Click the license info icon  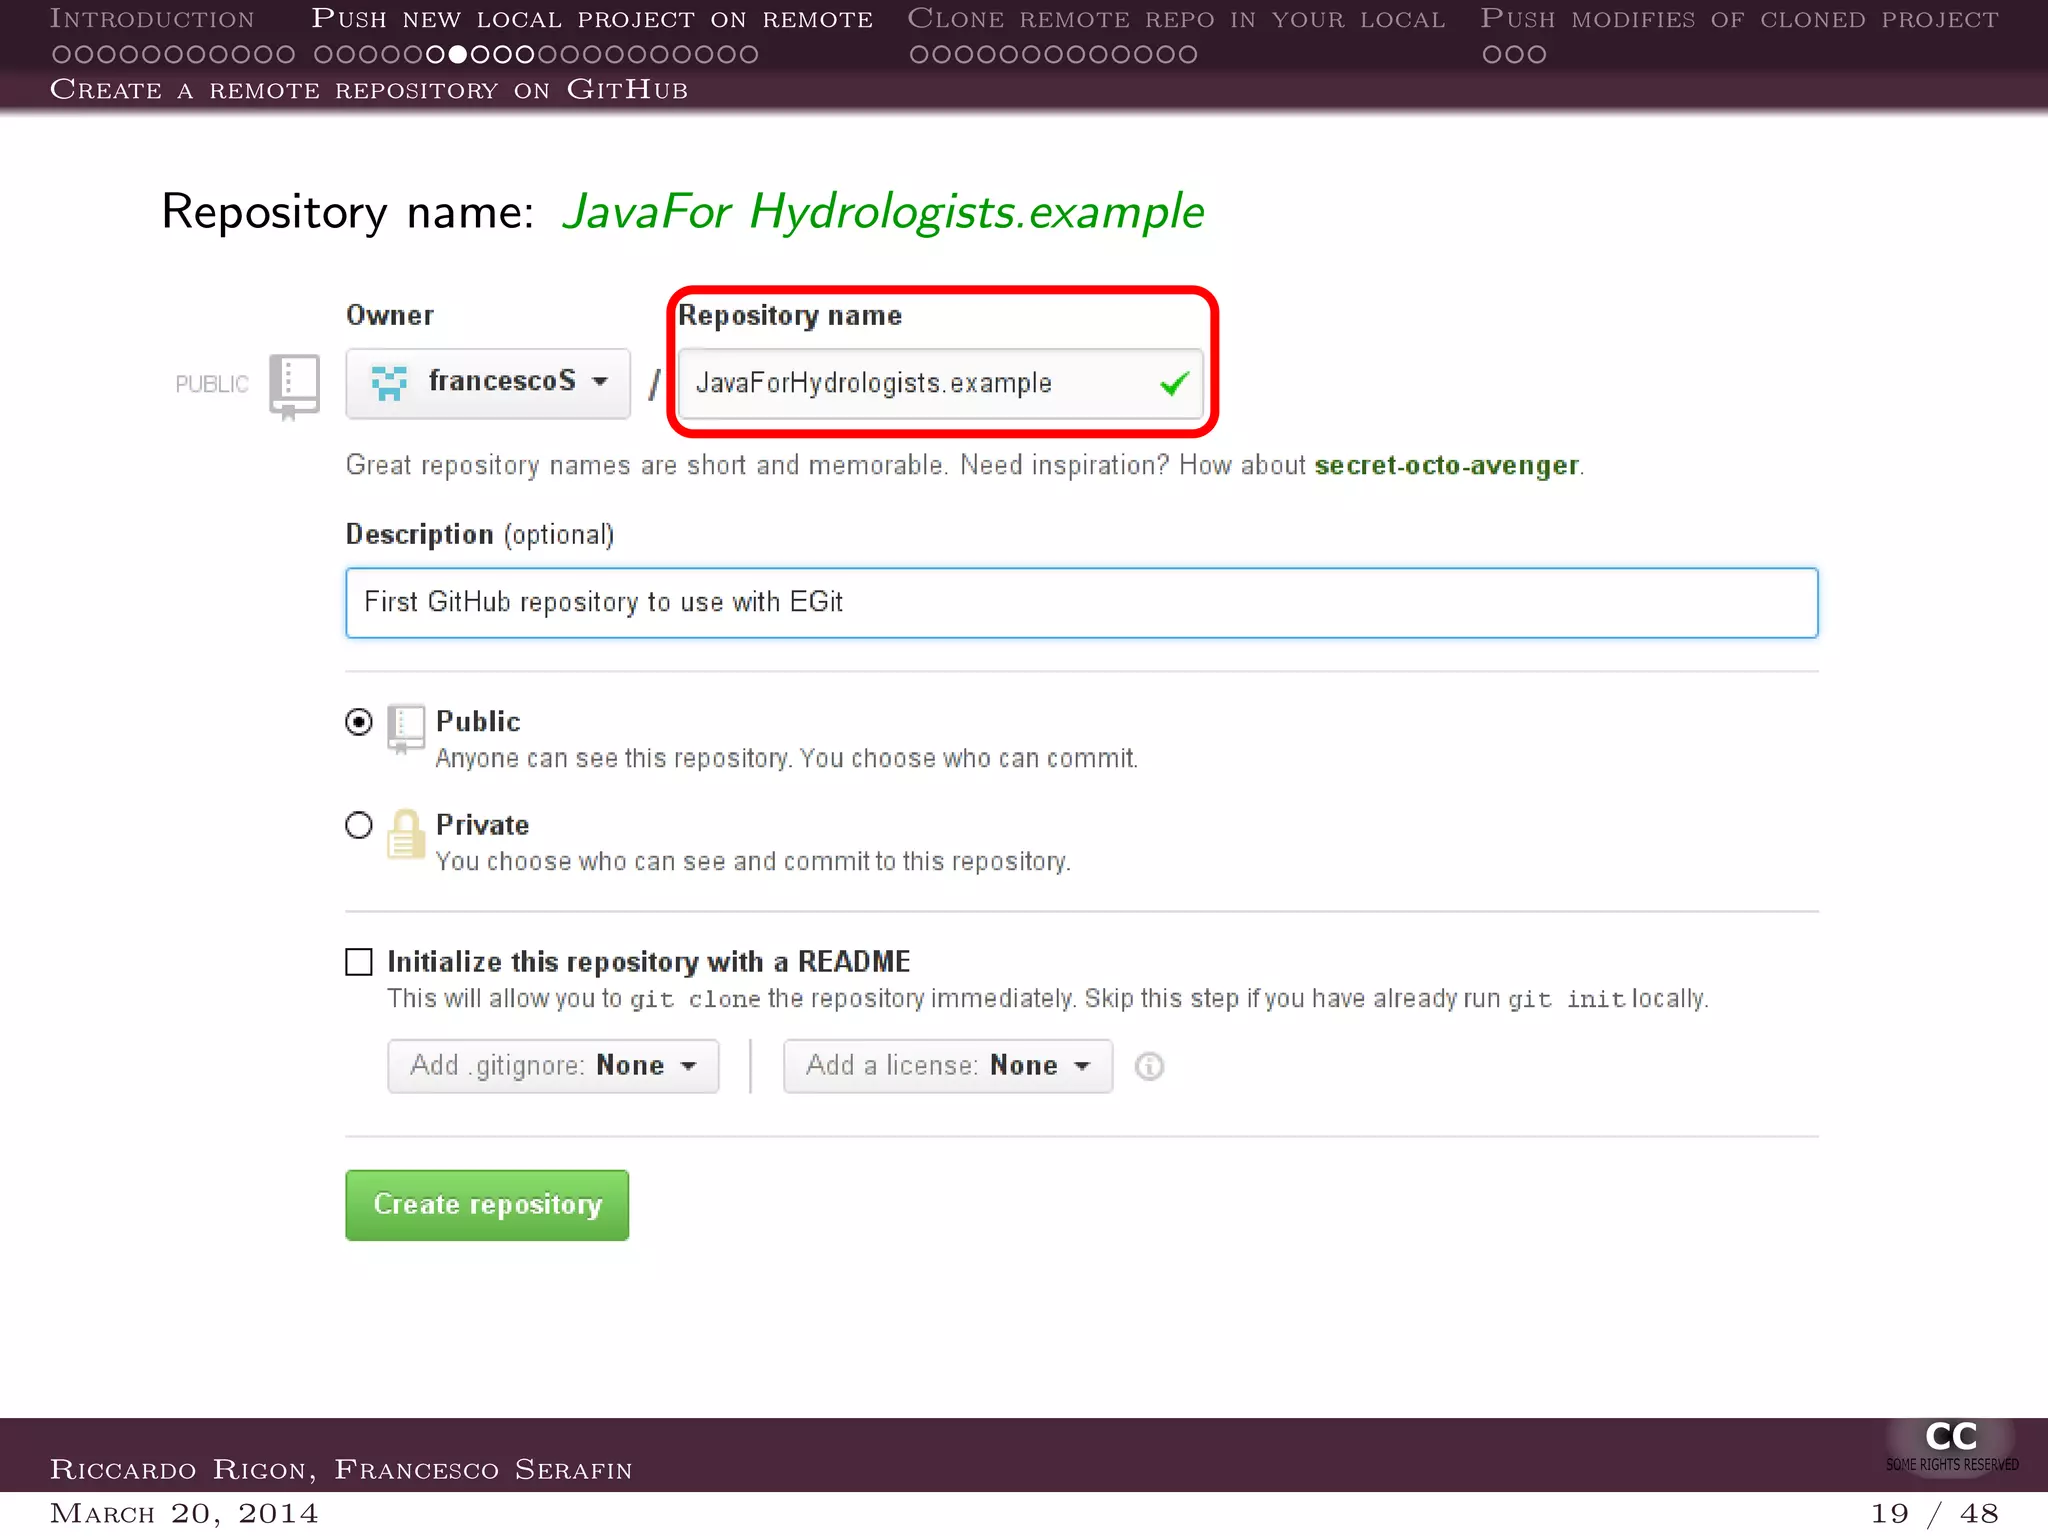click(1149, 1067)
